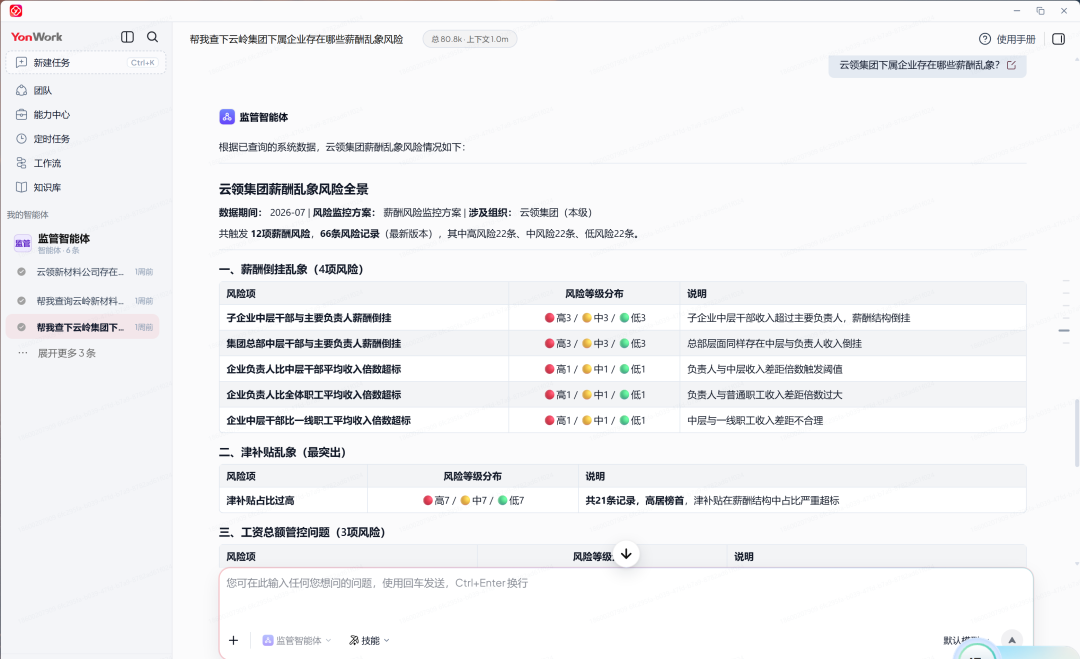Click 企业中层干部比一线职工平均收入倍数超标 row
The image size is (1080, 659).
[623, 420]
